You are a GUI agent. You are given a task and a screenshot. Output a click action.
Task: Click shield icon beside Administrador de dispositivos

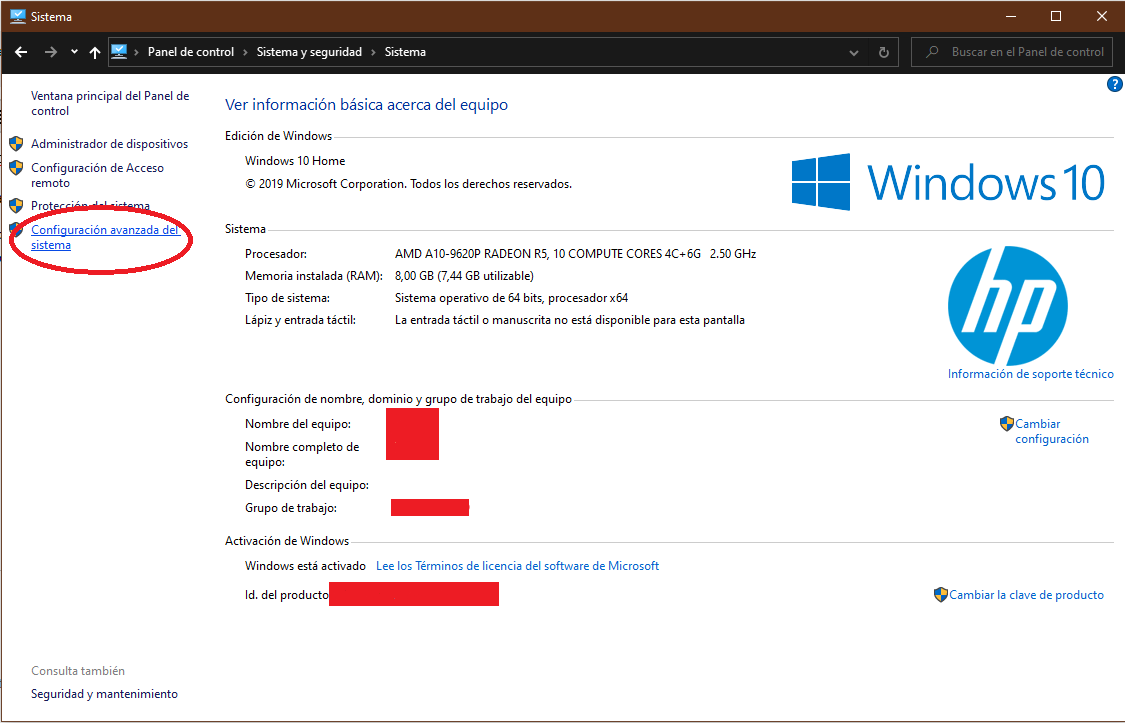pos(16,143)
